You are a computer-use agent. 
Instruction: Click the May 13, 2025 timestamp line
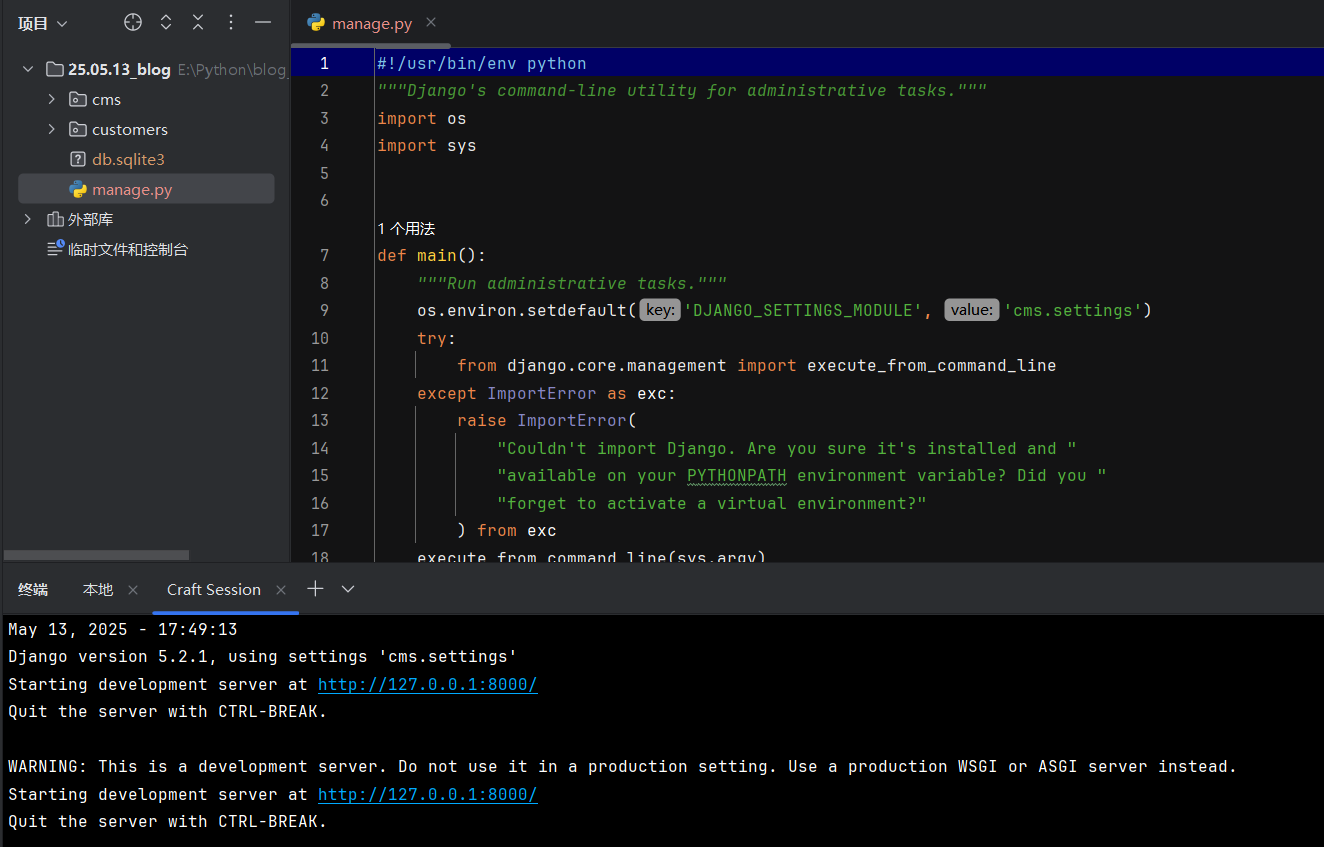[x=122, y=630]
